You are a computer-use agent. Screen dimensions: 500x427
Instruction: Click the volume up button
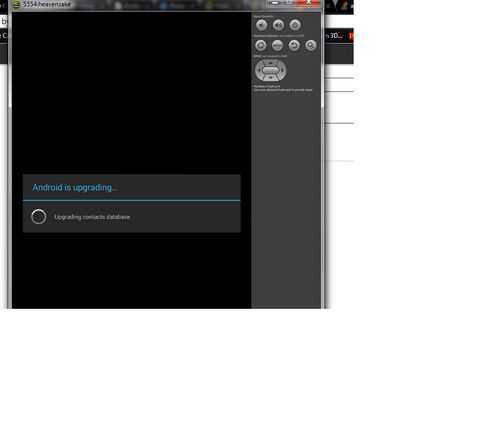coord(278,25)
